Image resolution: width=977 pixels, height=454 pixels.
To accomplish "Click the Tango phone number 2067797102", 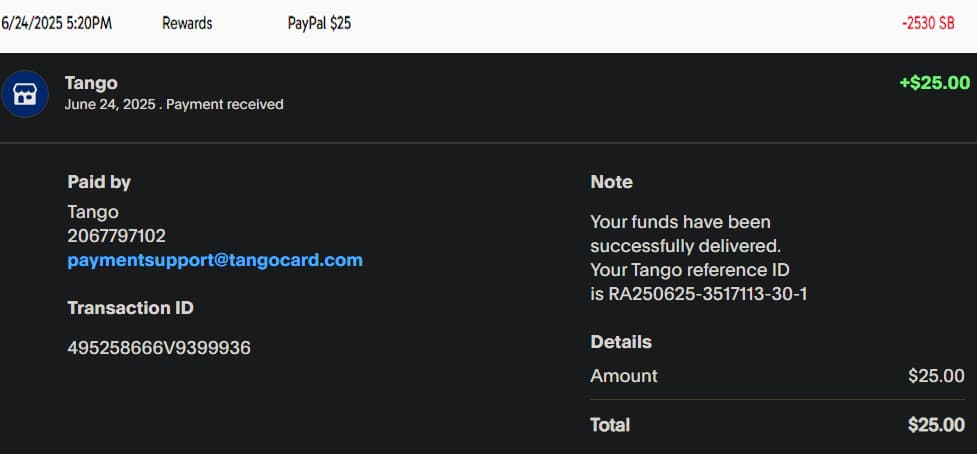I will (116, 236).
